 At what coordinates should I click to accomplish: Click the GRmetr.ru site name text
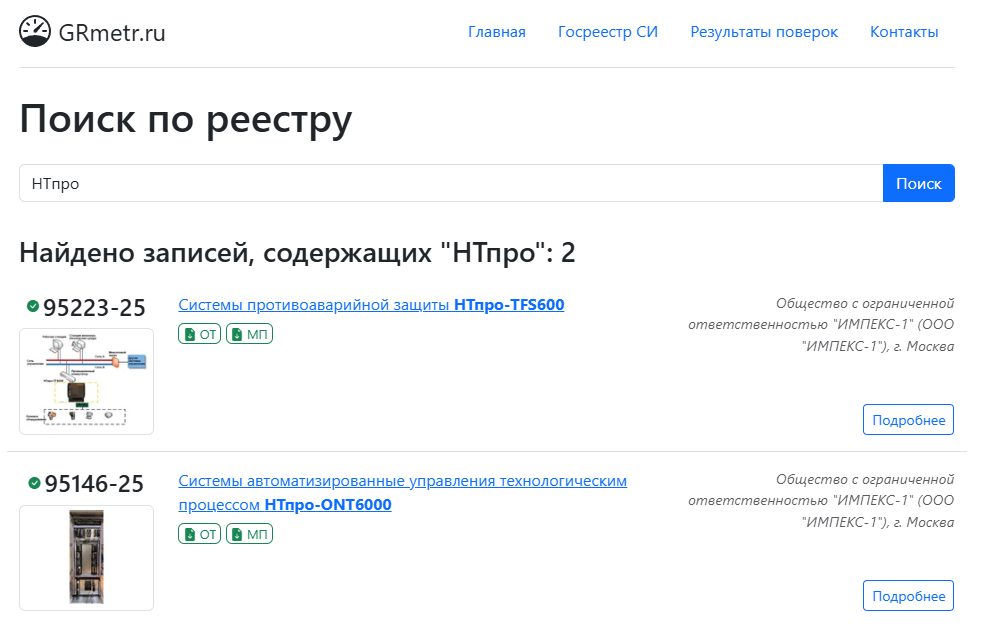(112, 33)
